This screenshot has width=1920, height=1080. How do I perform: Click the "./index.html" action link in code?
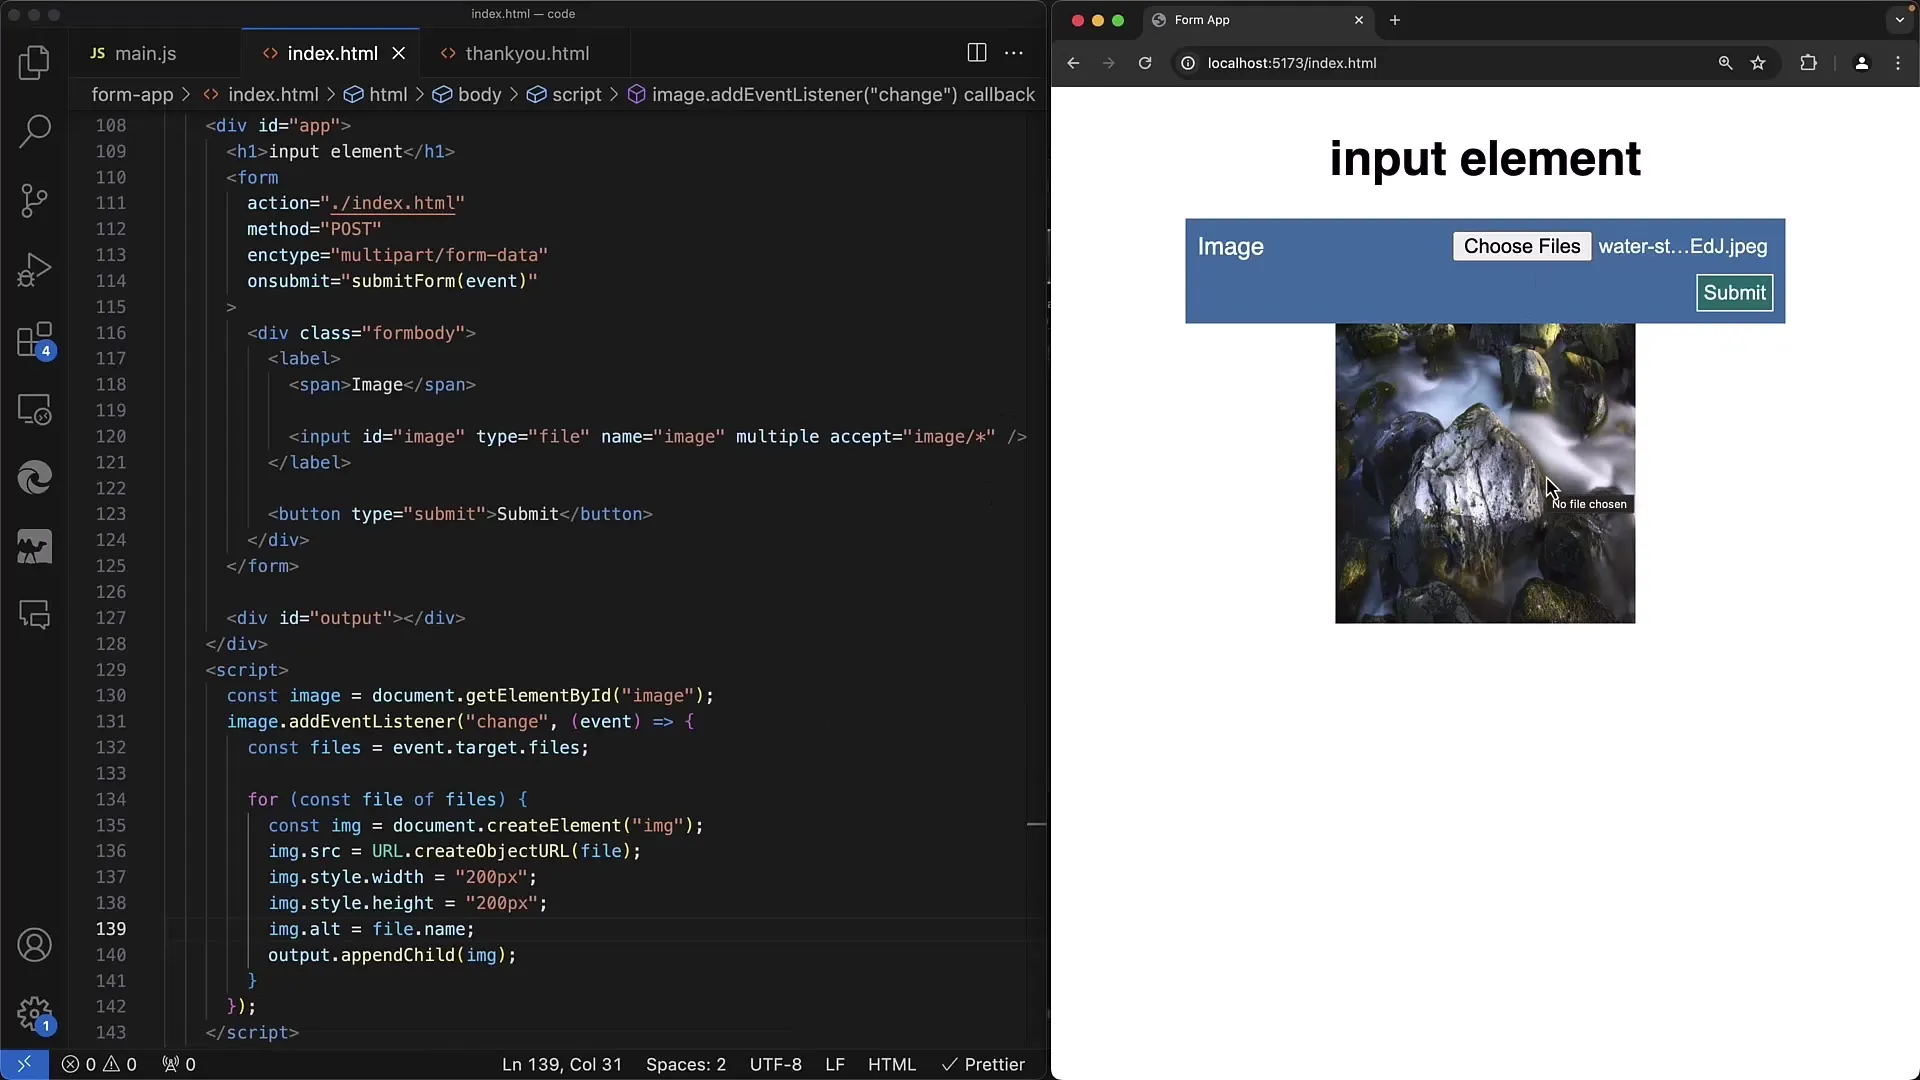coord(392,203)
